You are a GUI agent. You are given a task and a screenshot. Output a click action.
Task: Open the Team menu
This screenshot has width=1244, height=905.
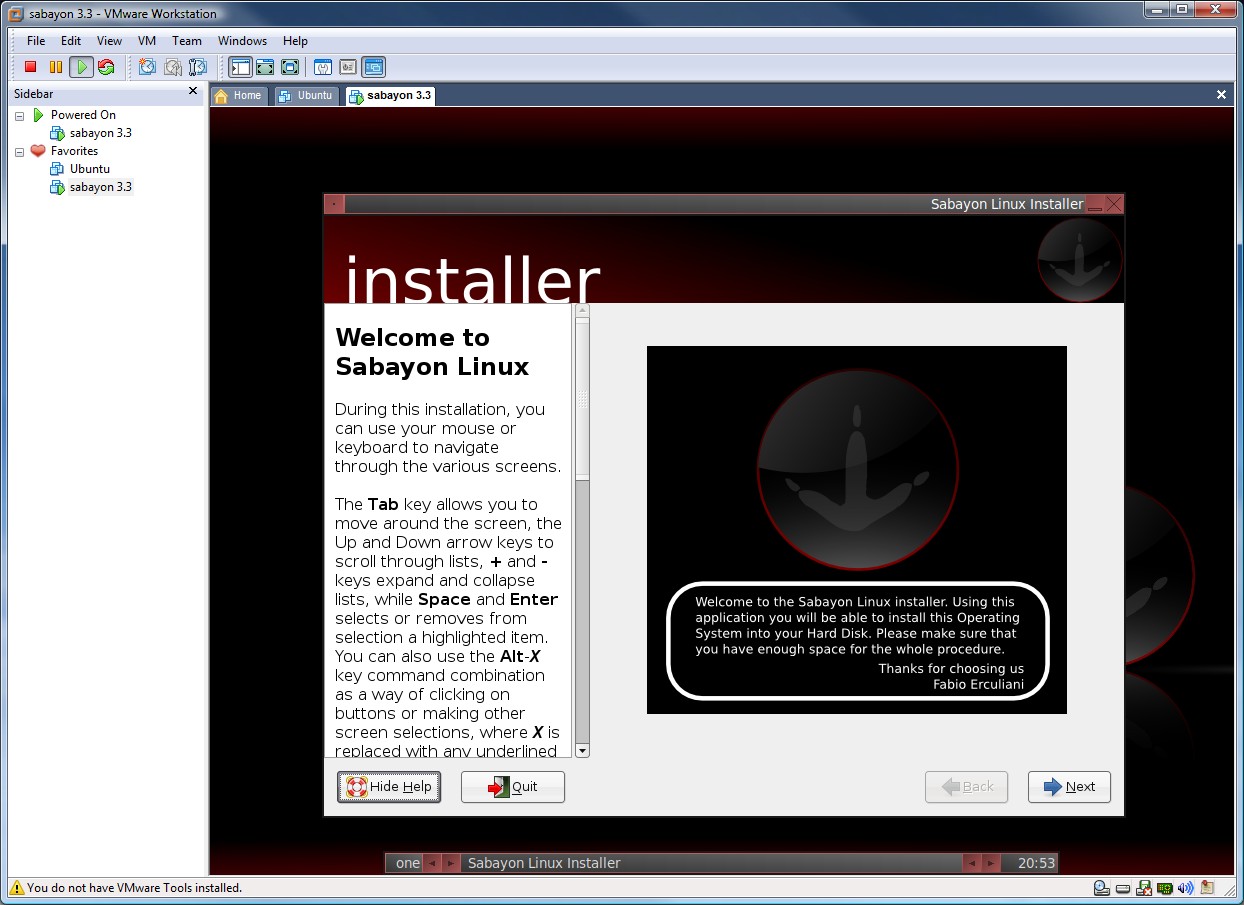(x=187, y=41)
